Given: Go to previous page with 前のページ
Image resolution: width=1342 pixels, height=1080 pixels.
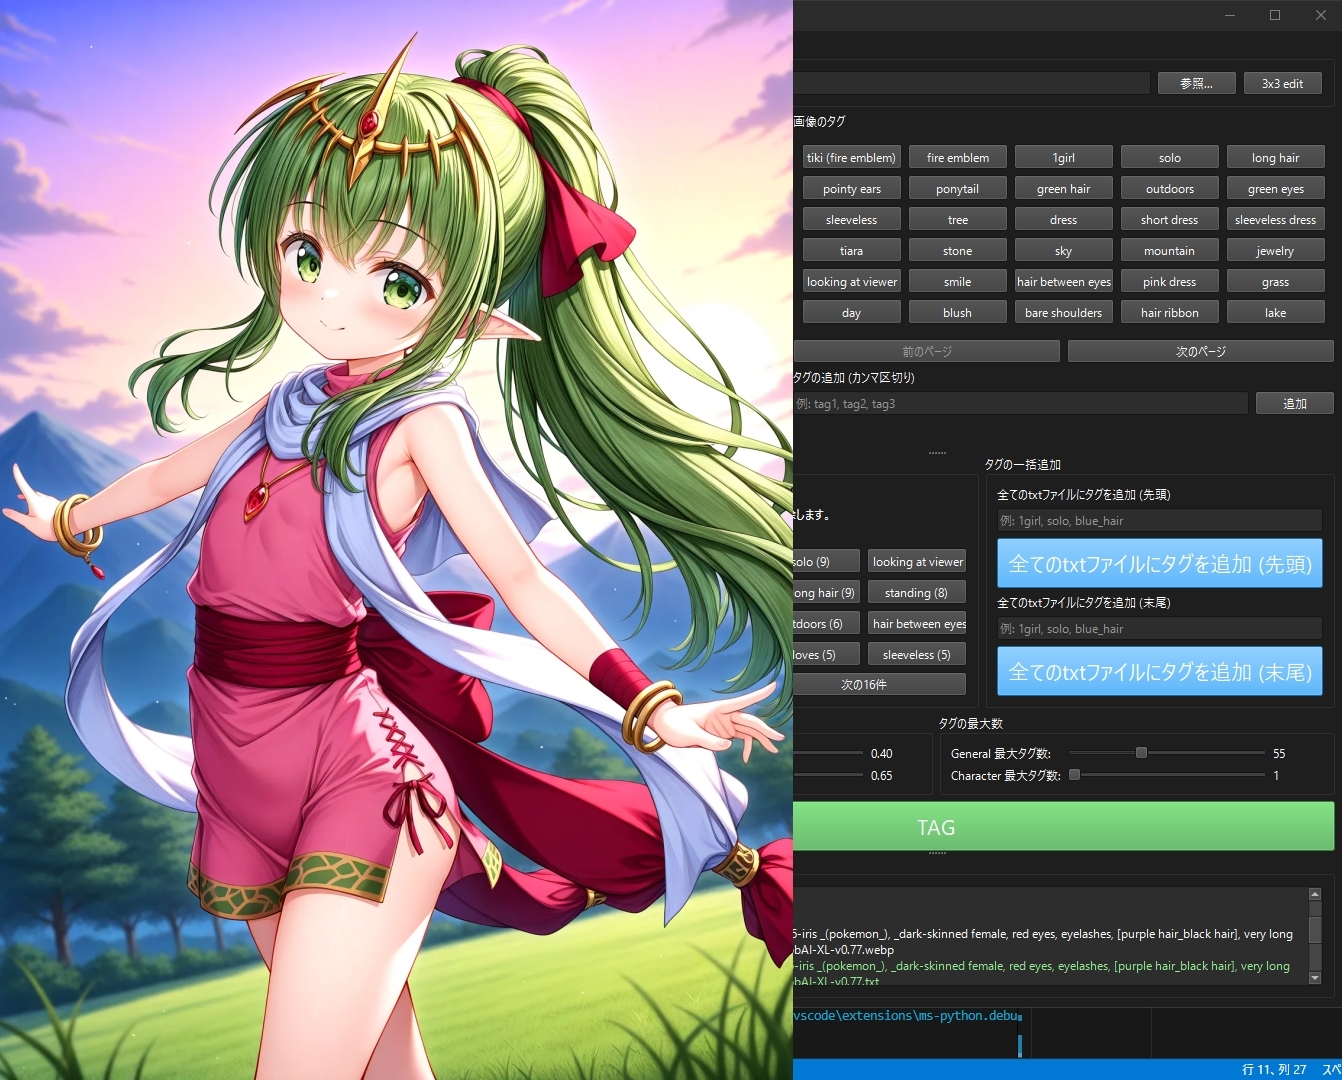Looking at the screenshot, I should pos(926,352).
